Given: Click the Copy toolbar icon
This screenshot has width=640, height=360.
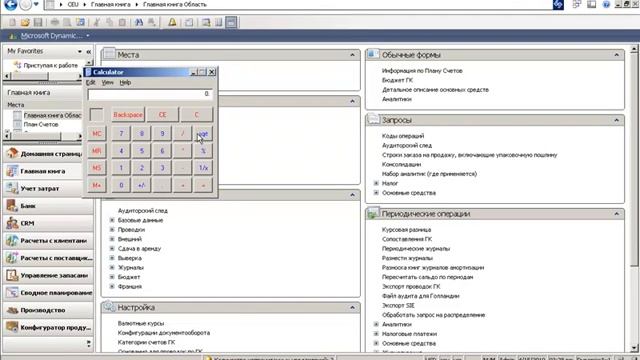Looking at the screenshot, I should (x=109, y=22).
